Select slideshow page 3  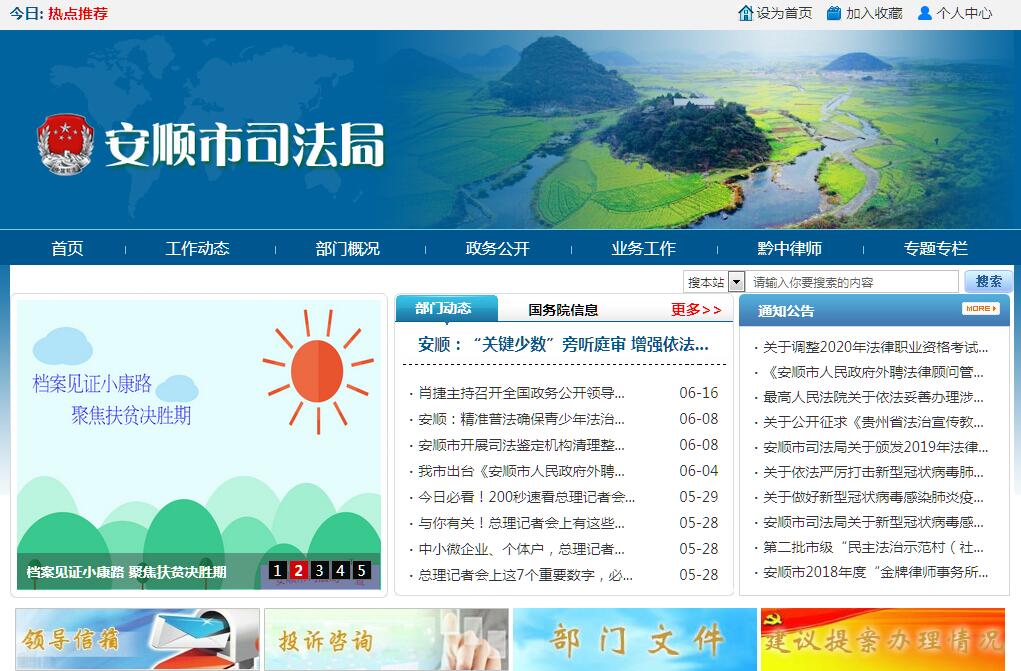(x=319, y=571)
